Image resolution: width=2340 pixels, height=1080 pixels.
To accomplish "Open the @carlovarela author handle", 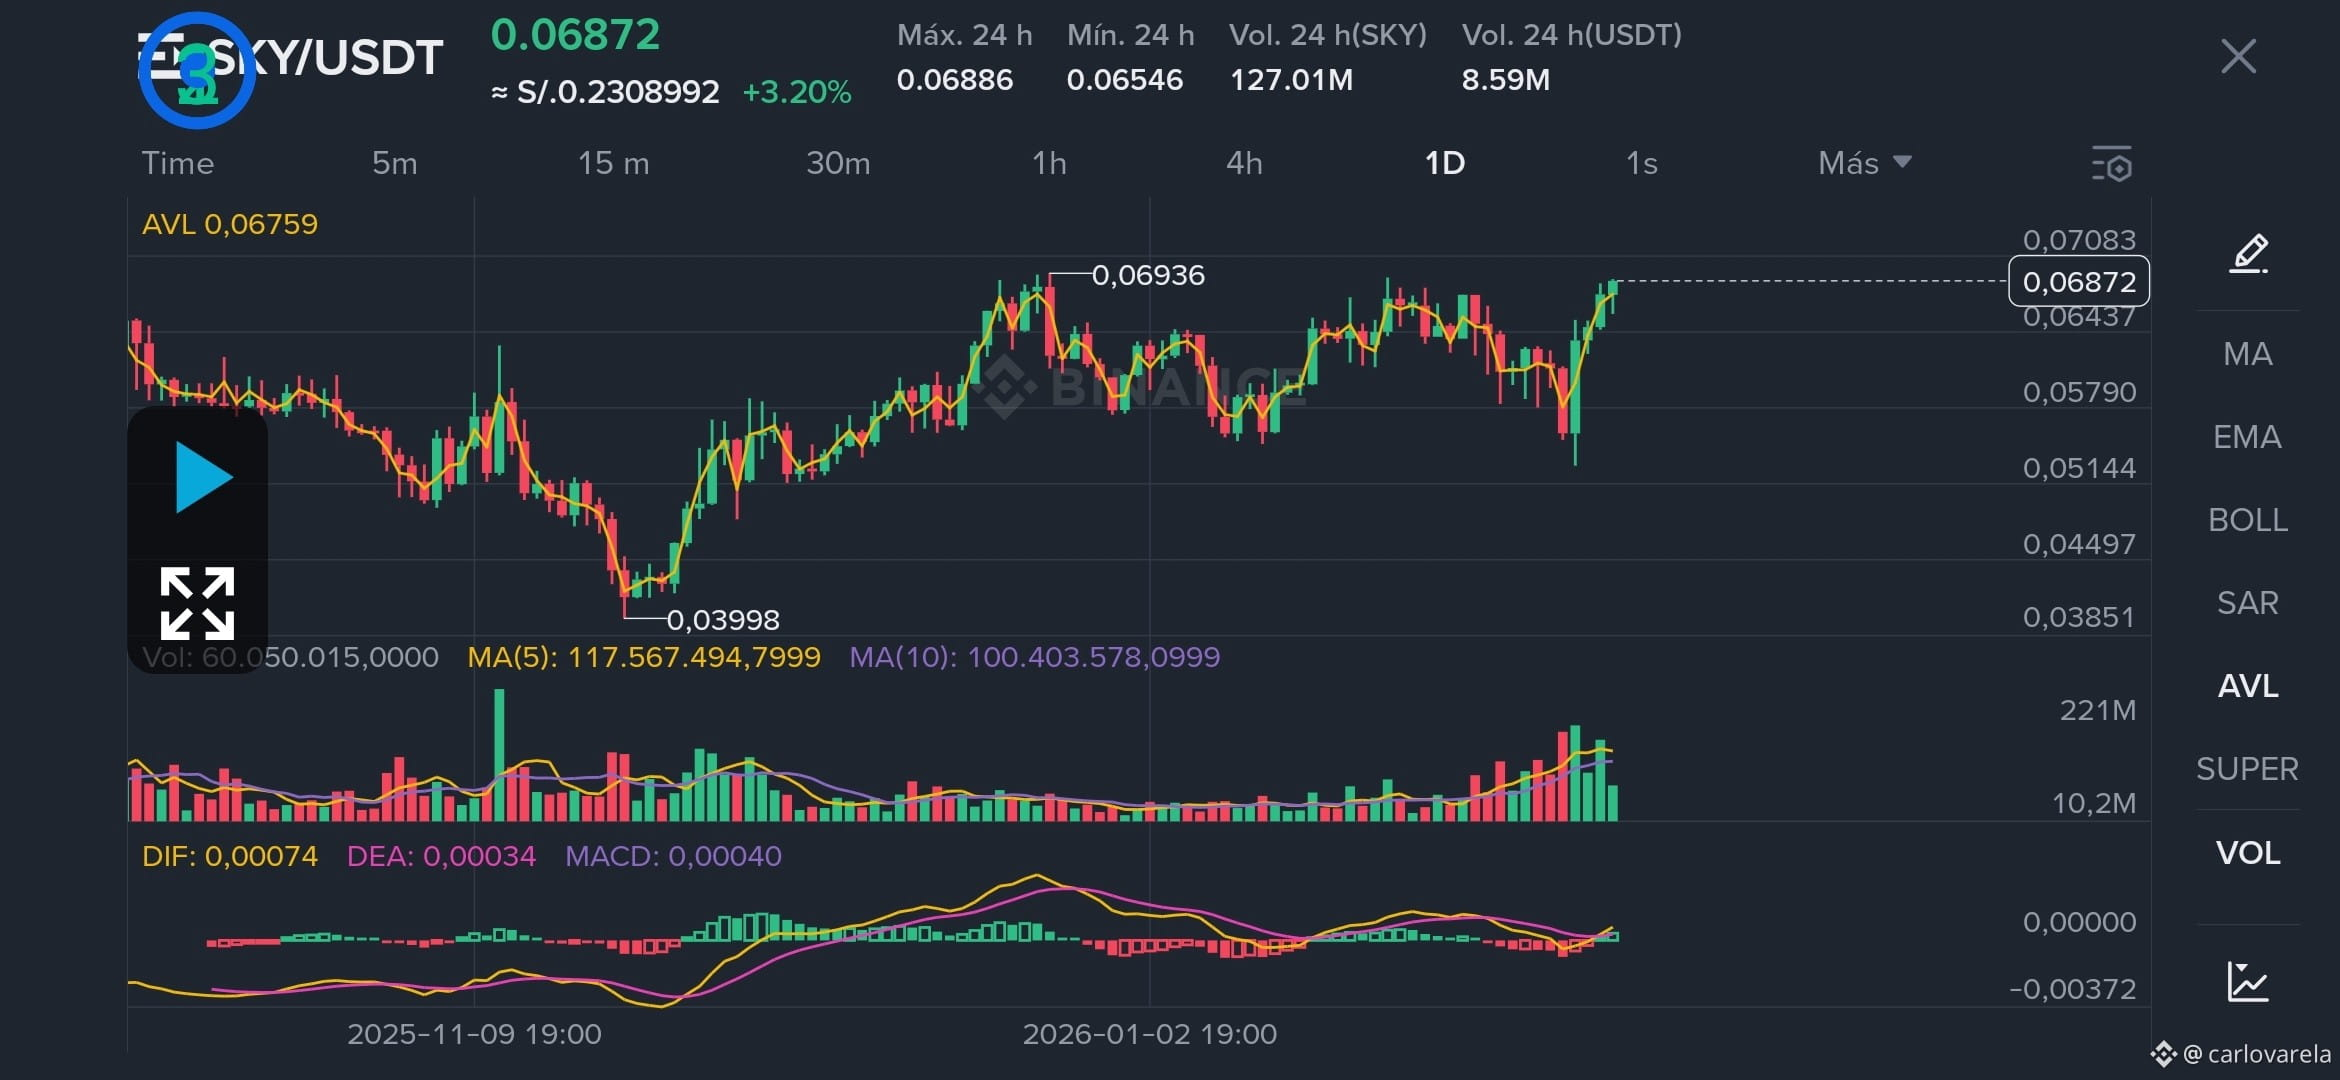I will point(2256,1054).
